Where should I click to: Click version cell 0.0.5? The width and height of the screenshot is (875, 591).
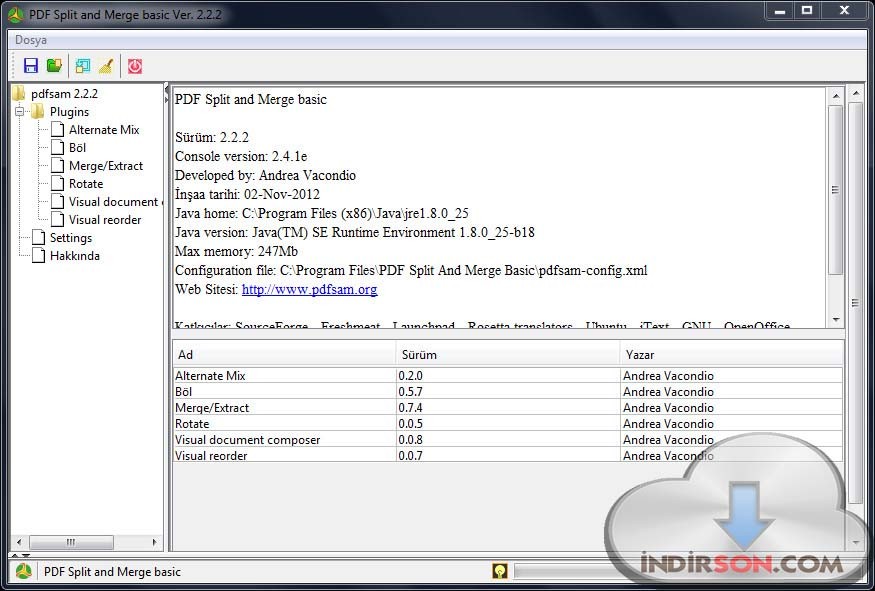[x=508, y=424]
